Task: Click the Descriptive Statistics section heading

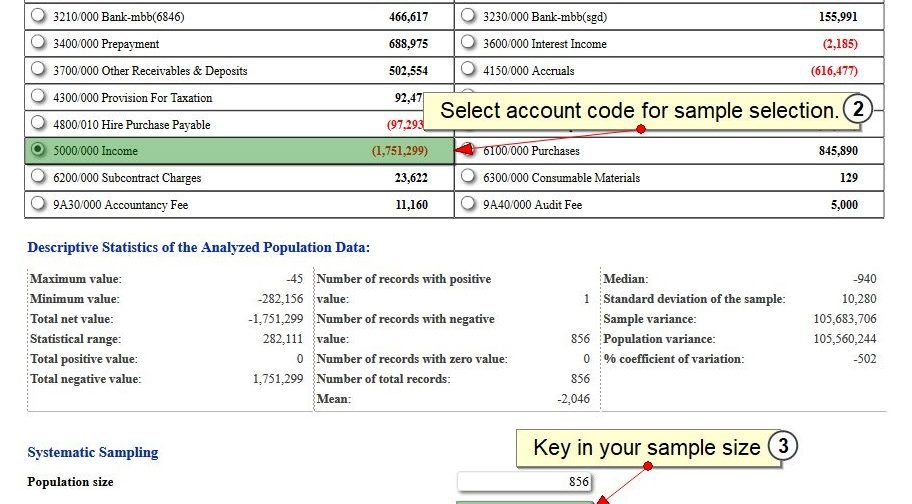Action: 198,247
